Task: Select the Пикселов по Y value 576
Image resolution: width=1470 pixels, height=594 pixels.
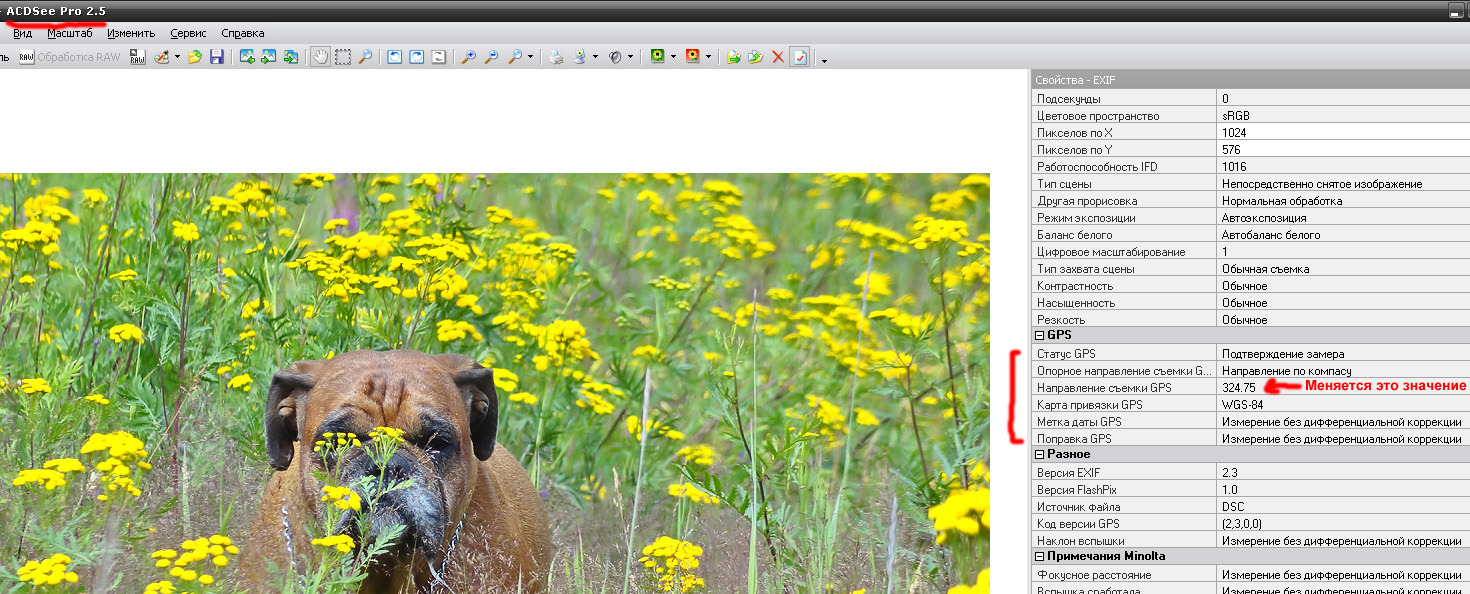Action: click(x=1231, y=149)
